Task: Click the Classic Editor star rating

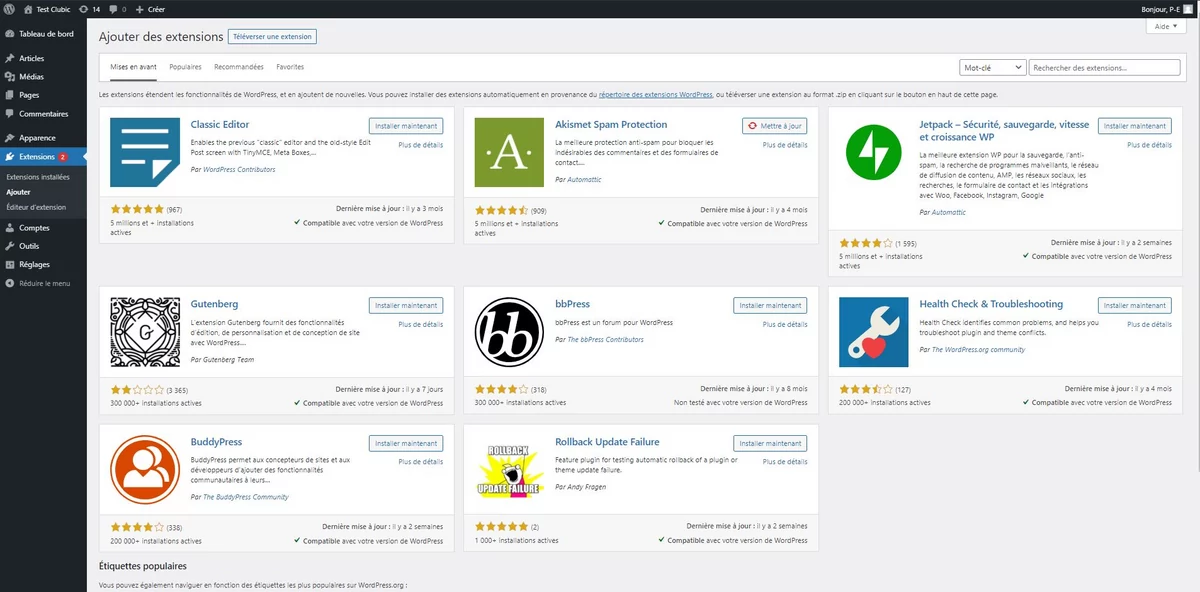Action: coord(137,210)
